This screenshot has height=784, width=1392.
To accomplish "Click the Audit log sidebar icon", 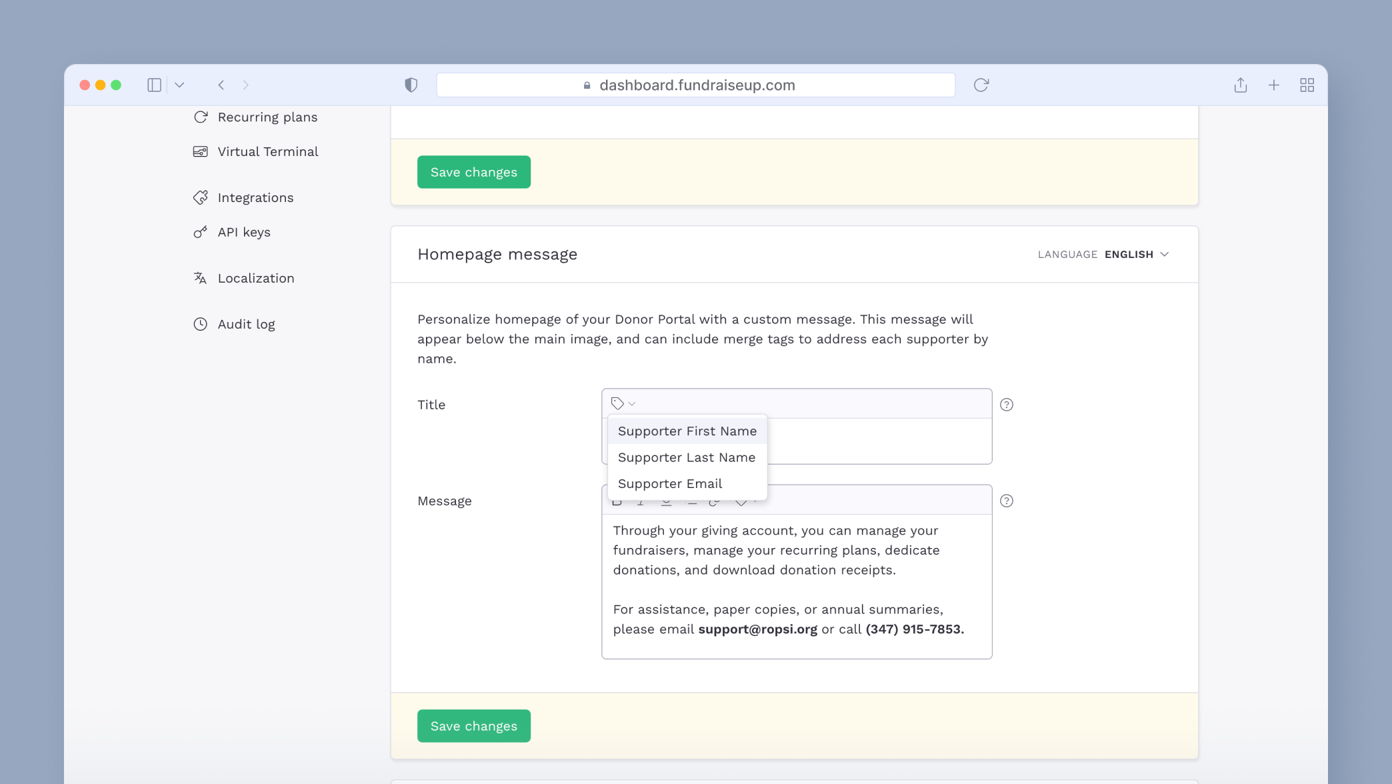I will coord(200,323).
